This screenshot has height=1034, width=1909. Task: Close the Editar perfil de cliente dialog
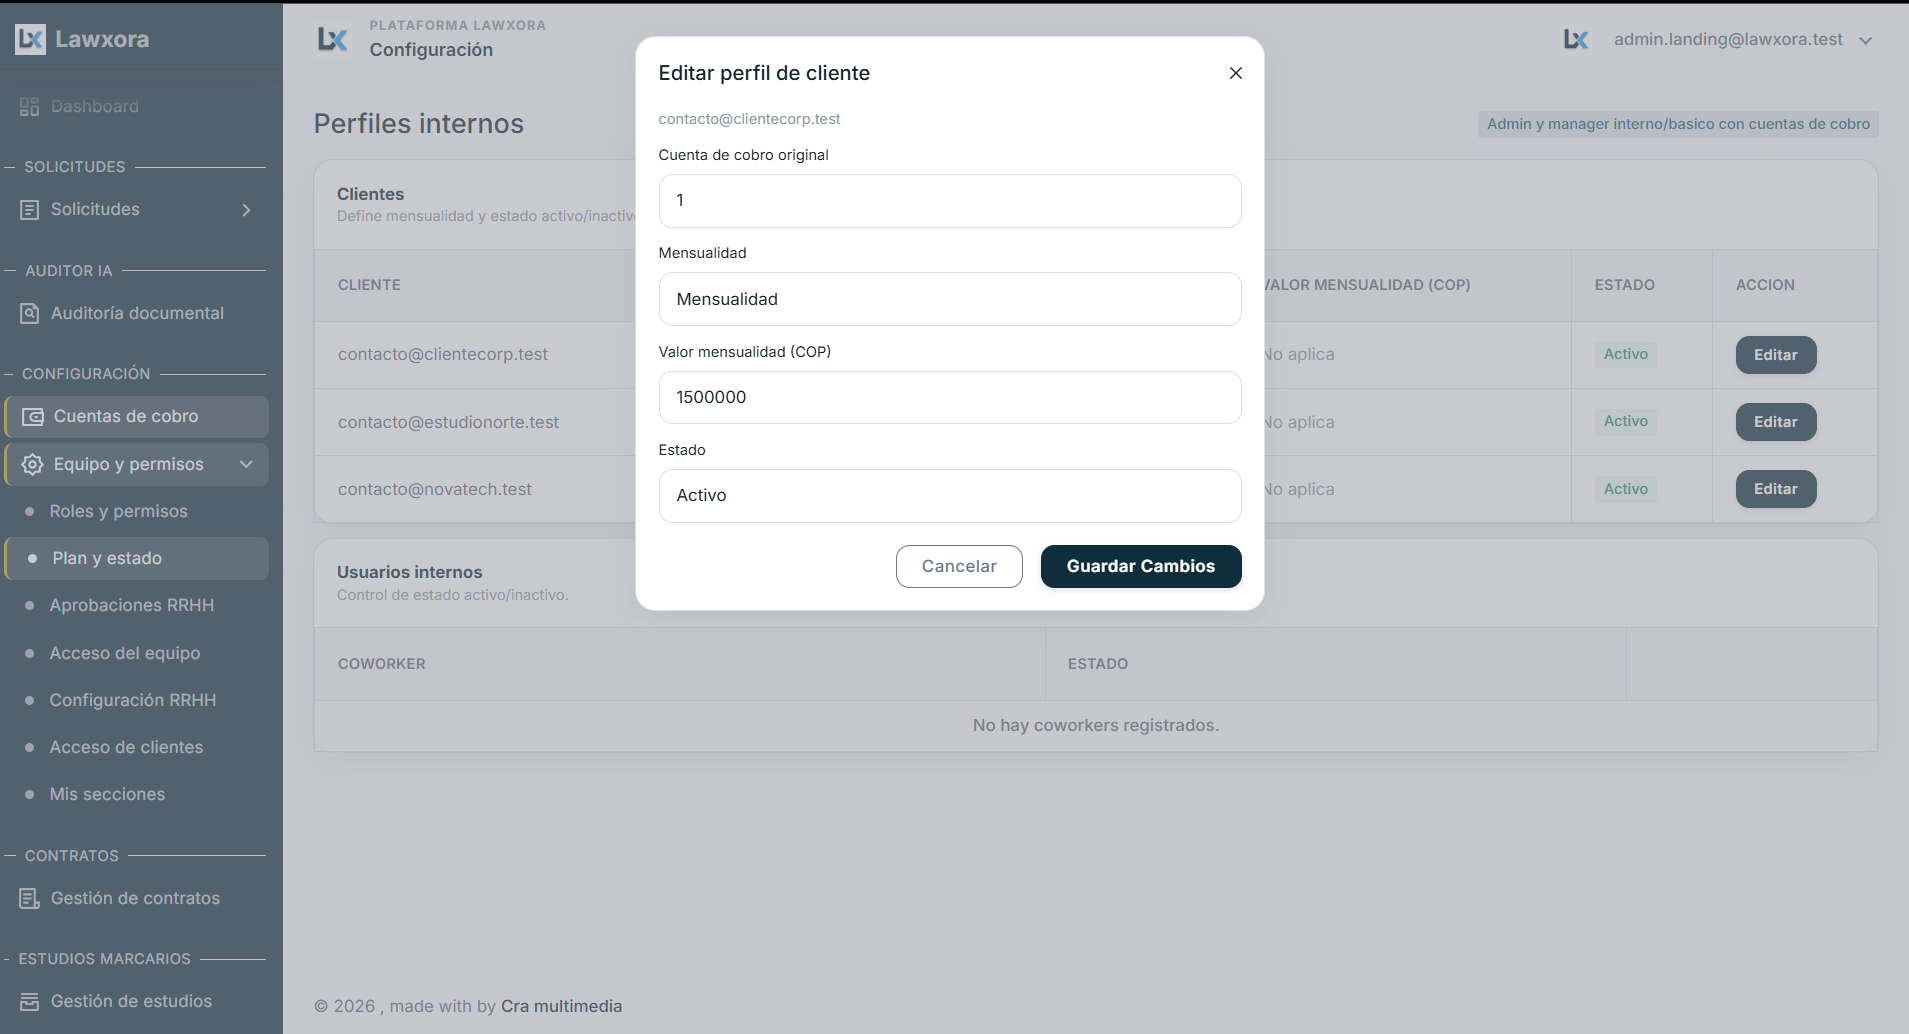(x=1235, y=73)
